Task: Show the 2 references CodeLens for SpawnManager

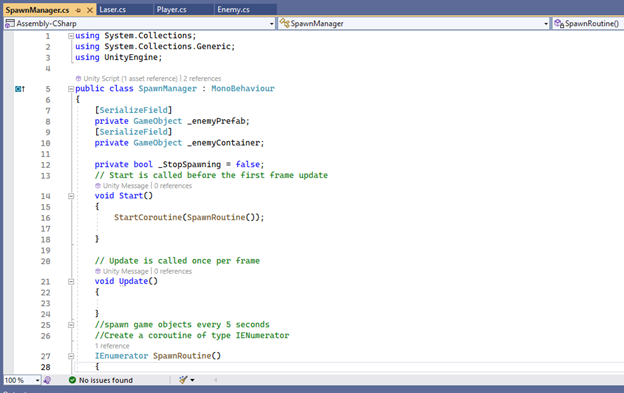Action: 202,78
